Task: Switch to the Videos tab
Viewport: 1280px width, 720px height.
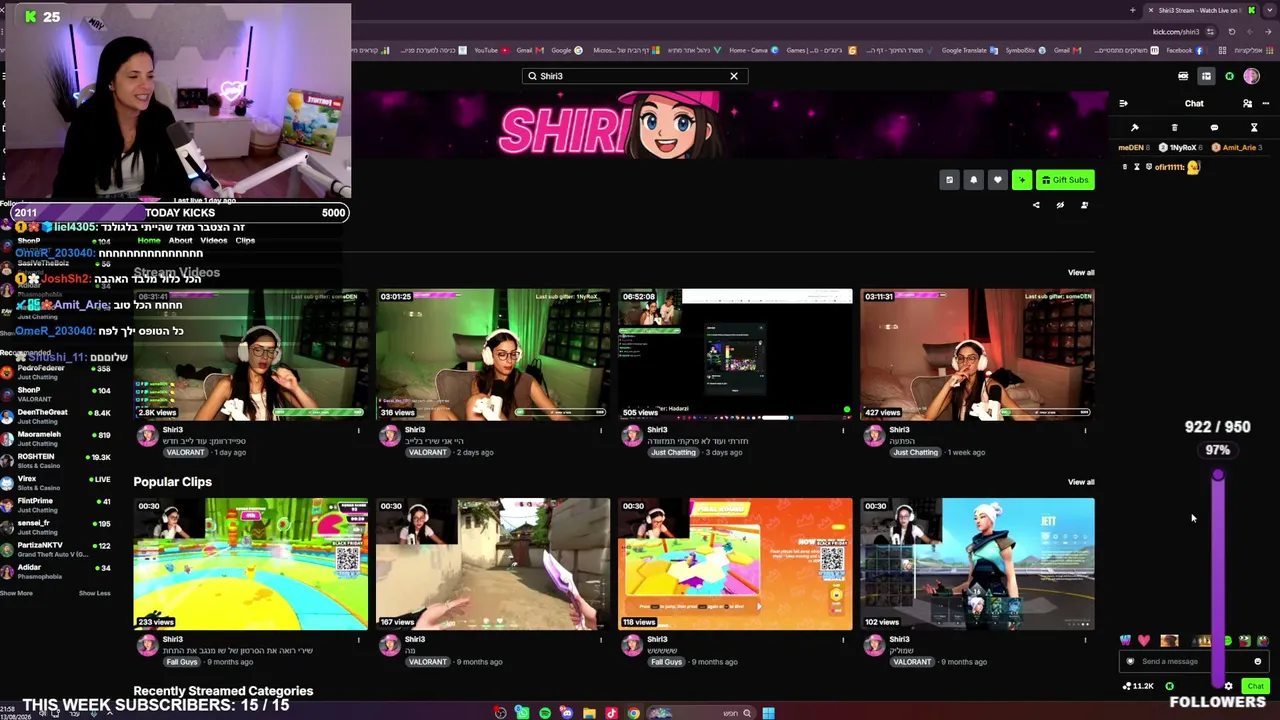Action: click(214, 241)
